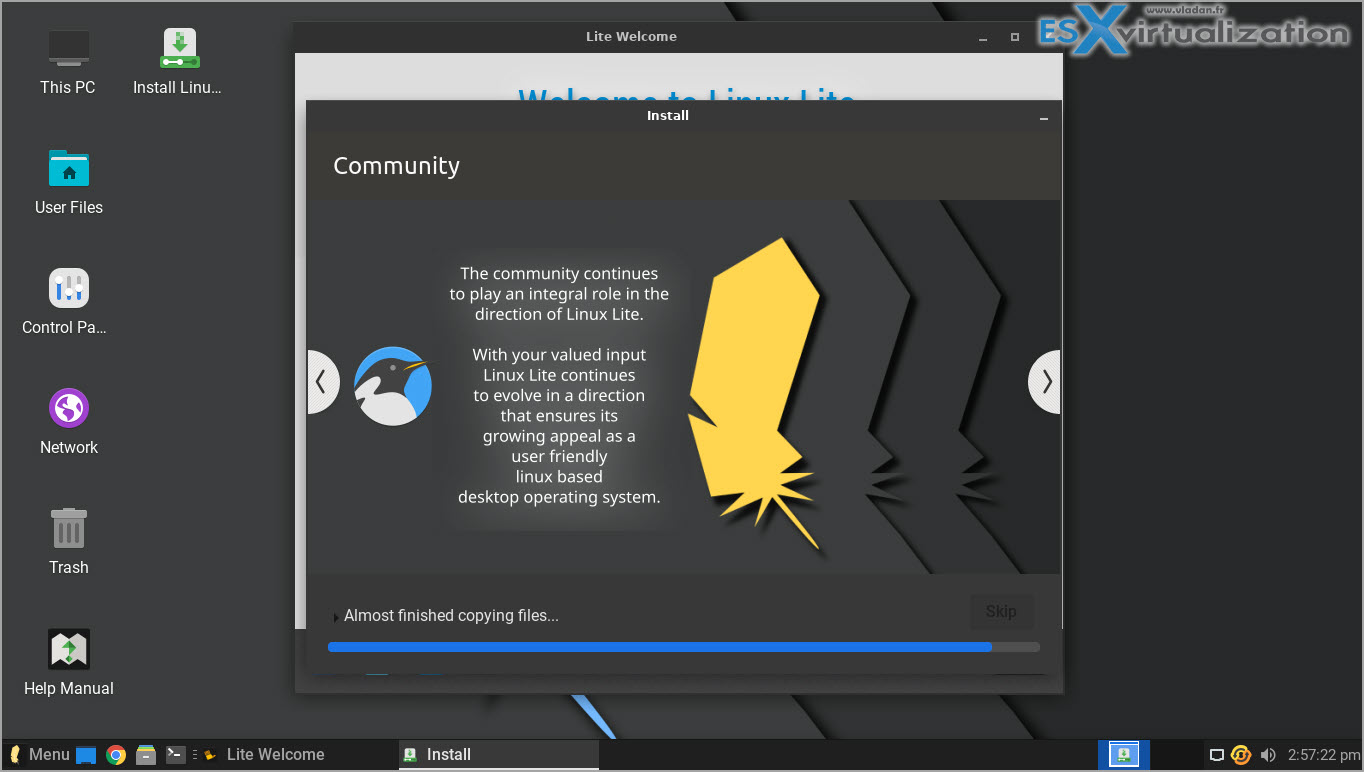This screenshot has width=1364, height=772.
Task: Toggle the show desktop button
Action: pos(86,754)
